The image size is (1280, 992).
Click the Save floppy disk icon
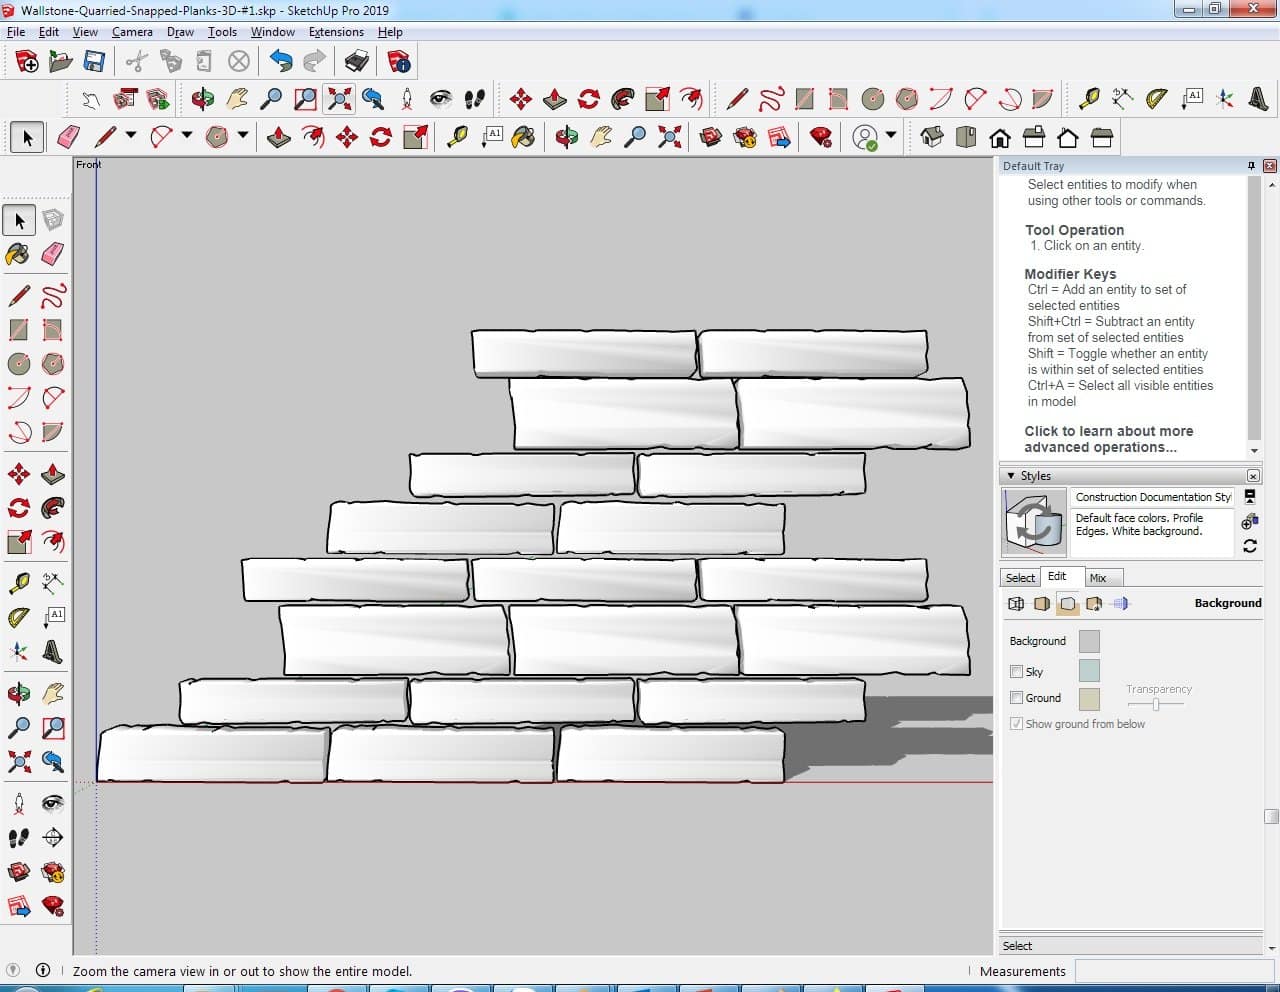(94, 62)
